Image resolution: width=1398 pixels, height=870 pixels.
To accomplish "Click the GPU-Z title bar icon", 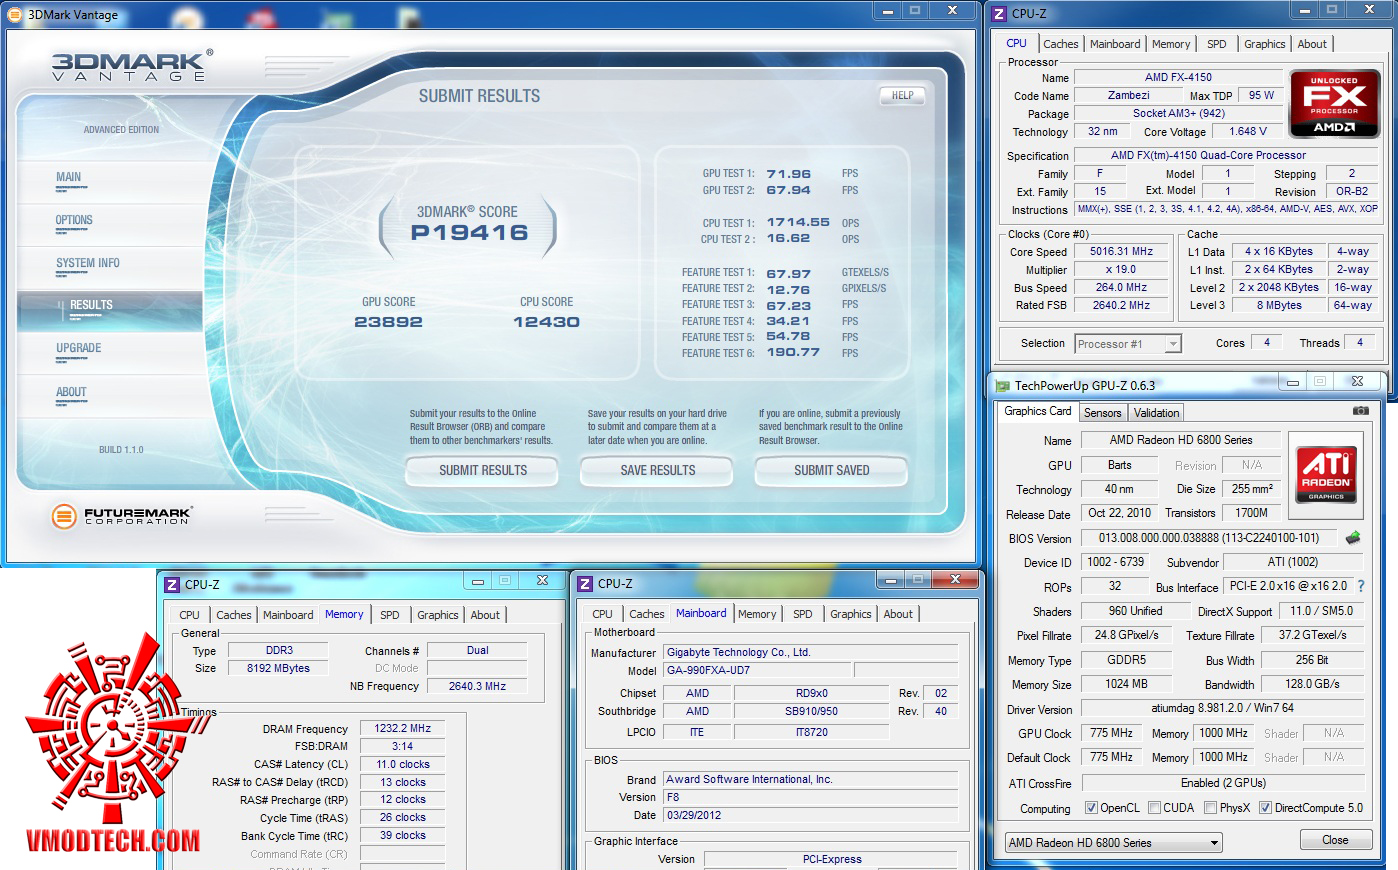I will (x=1002, y=385).
